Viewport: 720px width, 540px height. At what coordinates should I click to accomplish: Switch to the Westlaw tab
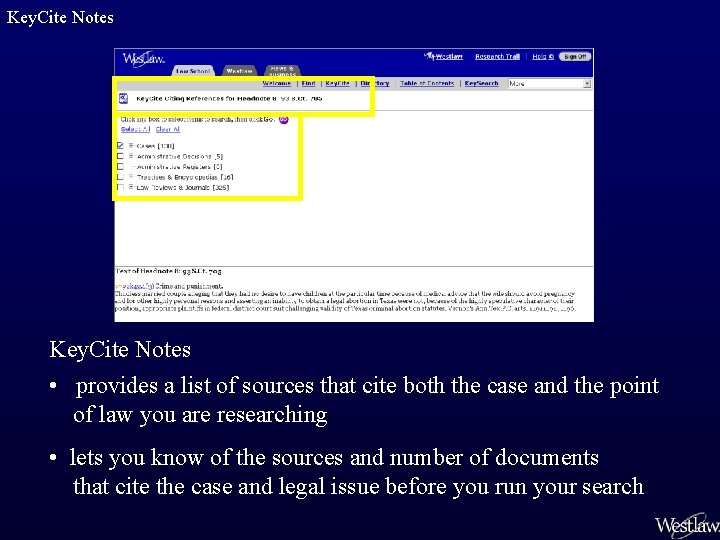pos(239,71)
